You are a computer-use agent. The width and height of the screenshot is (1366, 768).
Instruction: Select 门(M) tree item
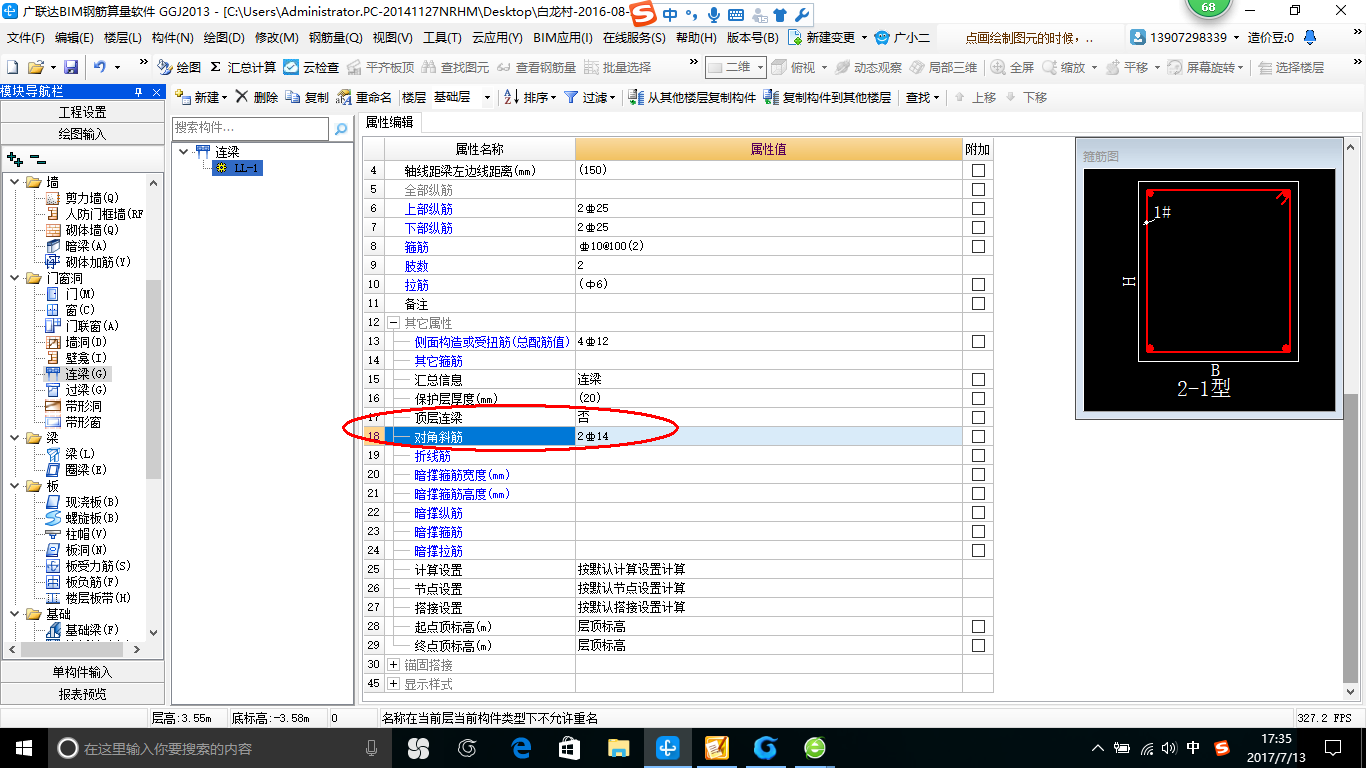tap(80, 294)
